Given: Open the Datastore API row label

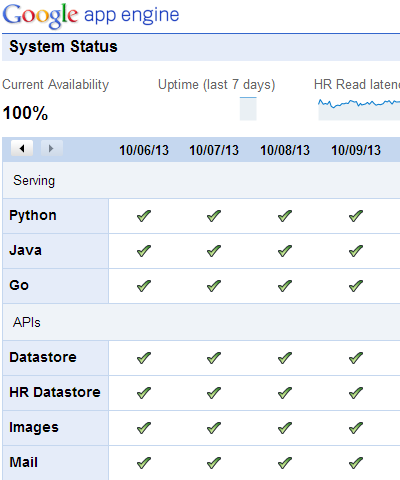Looking at the screenshot, I should coord(43,357).
